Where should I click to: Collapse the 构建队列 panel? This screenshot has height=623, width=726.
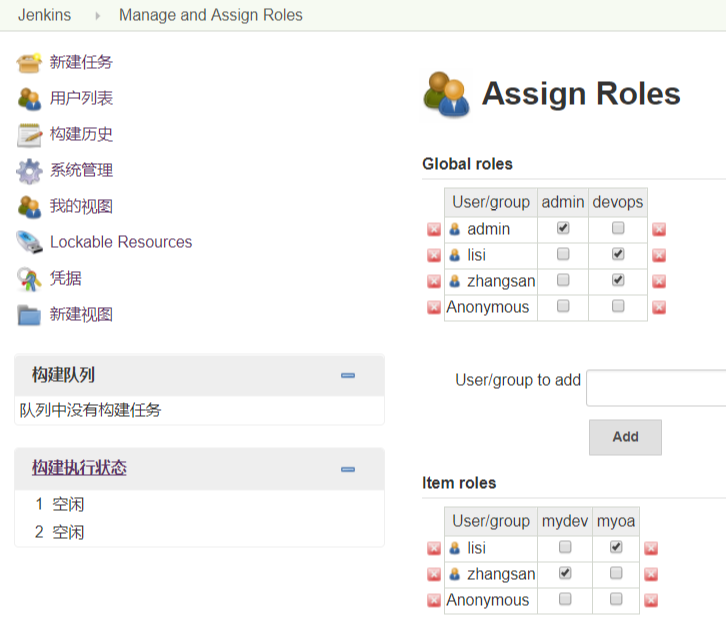(348, 375)
